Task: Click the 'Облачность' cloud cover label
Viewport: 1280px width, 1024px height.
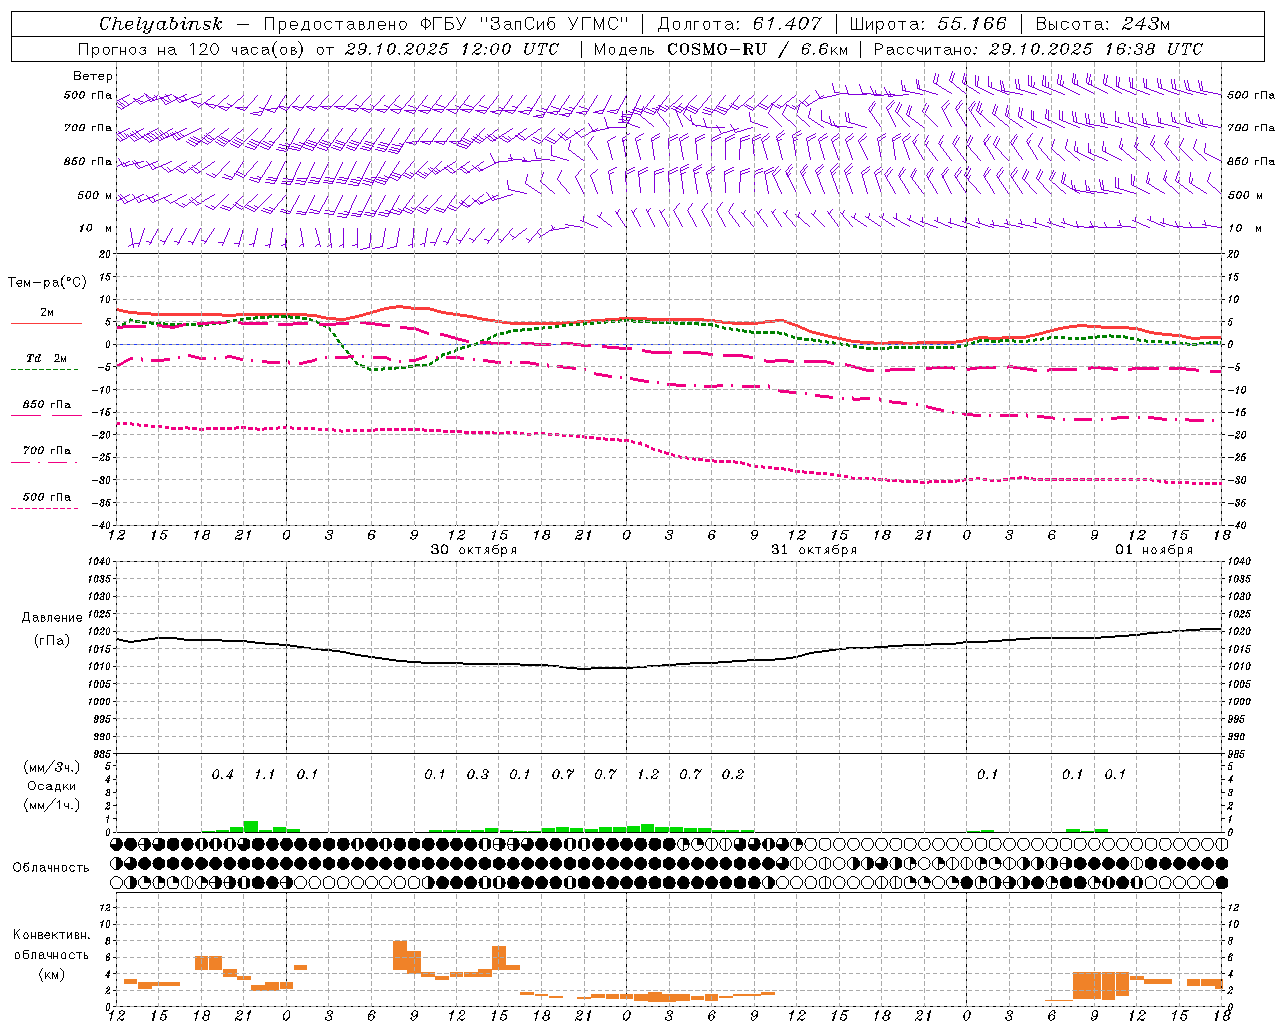Action: [51, 868]
